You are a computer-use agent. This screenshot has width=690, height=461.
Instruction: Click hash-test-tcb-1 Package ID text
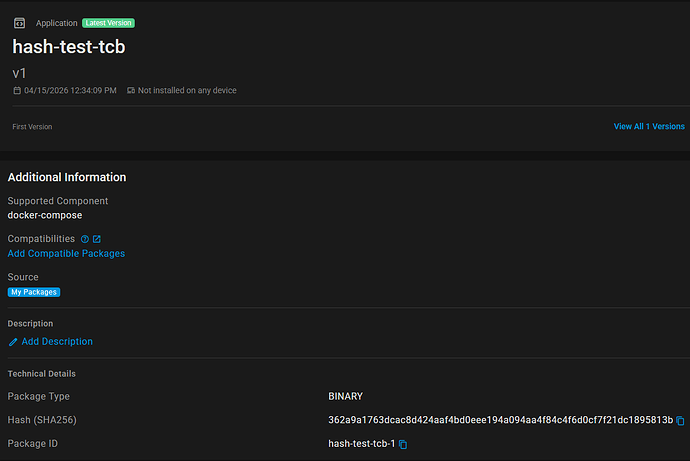pos(362,444)
